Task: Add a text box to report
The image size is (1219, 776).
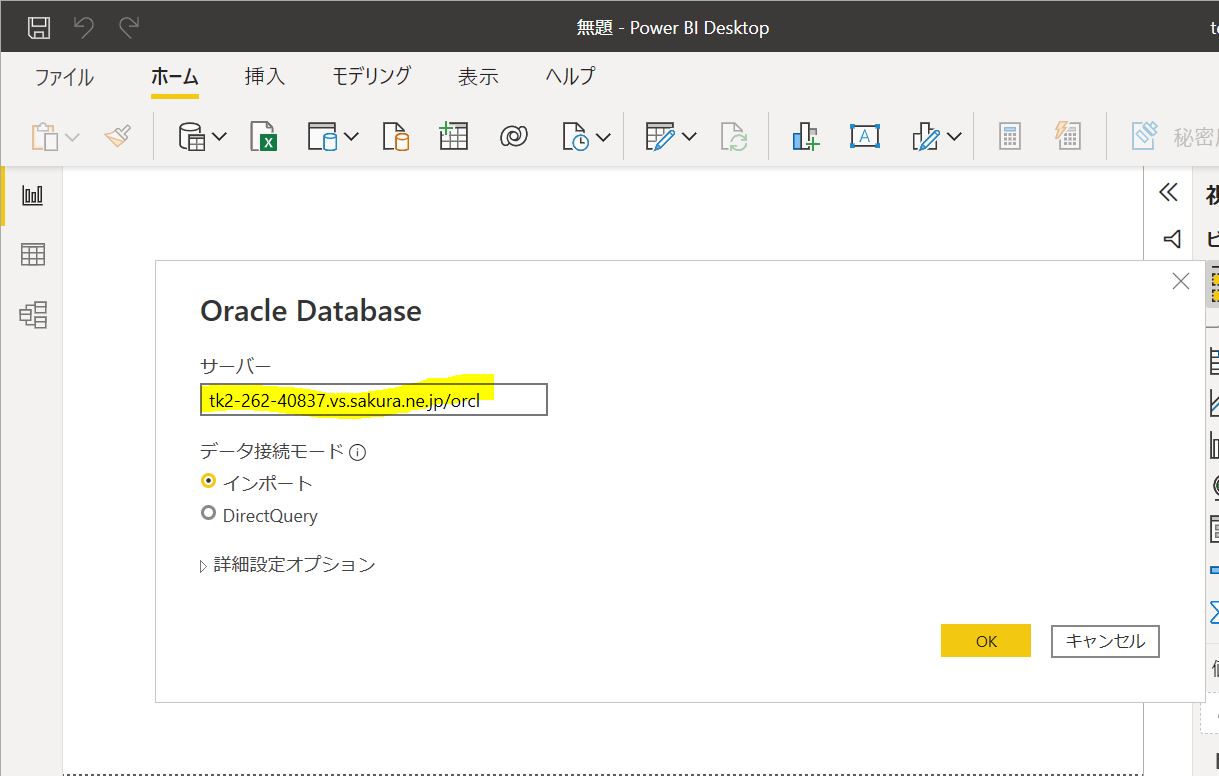Action: pyautogui.click(x=864, y=137)
